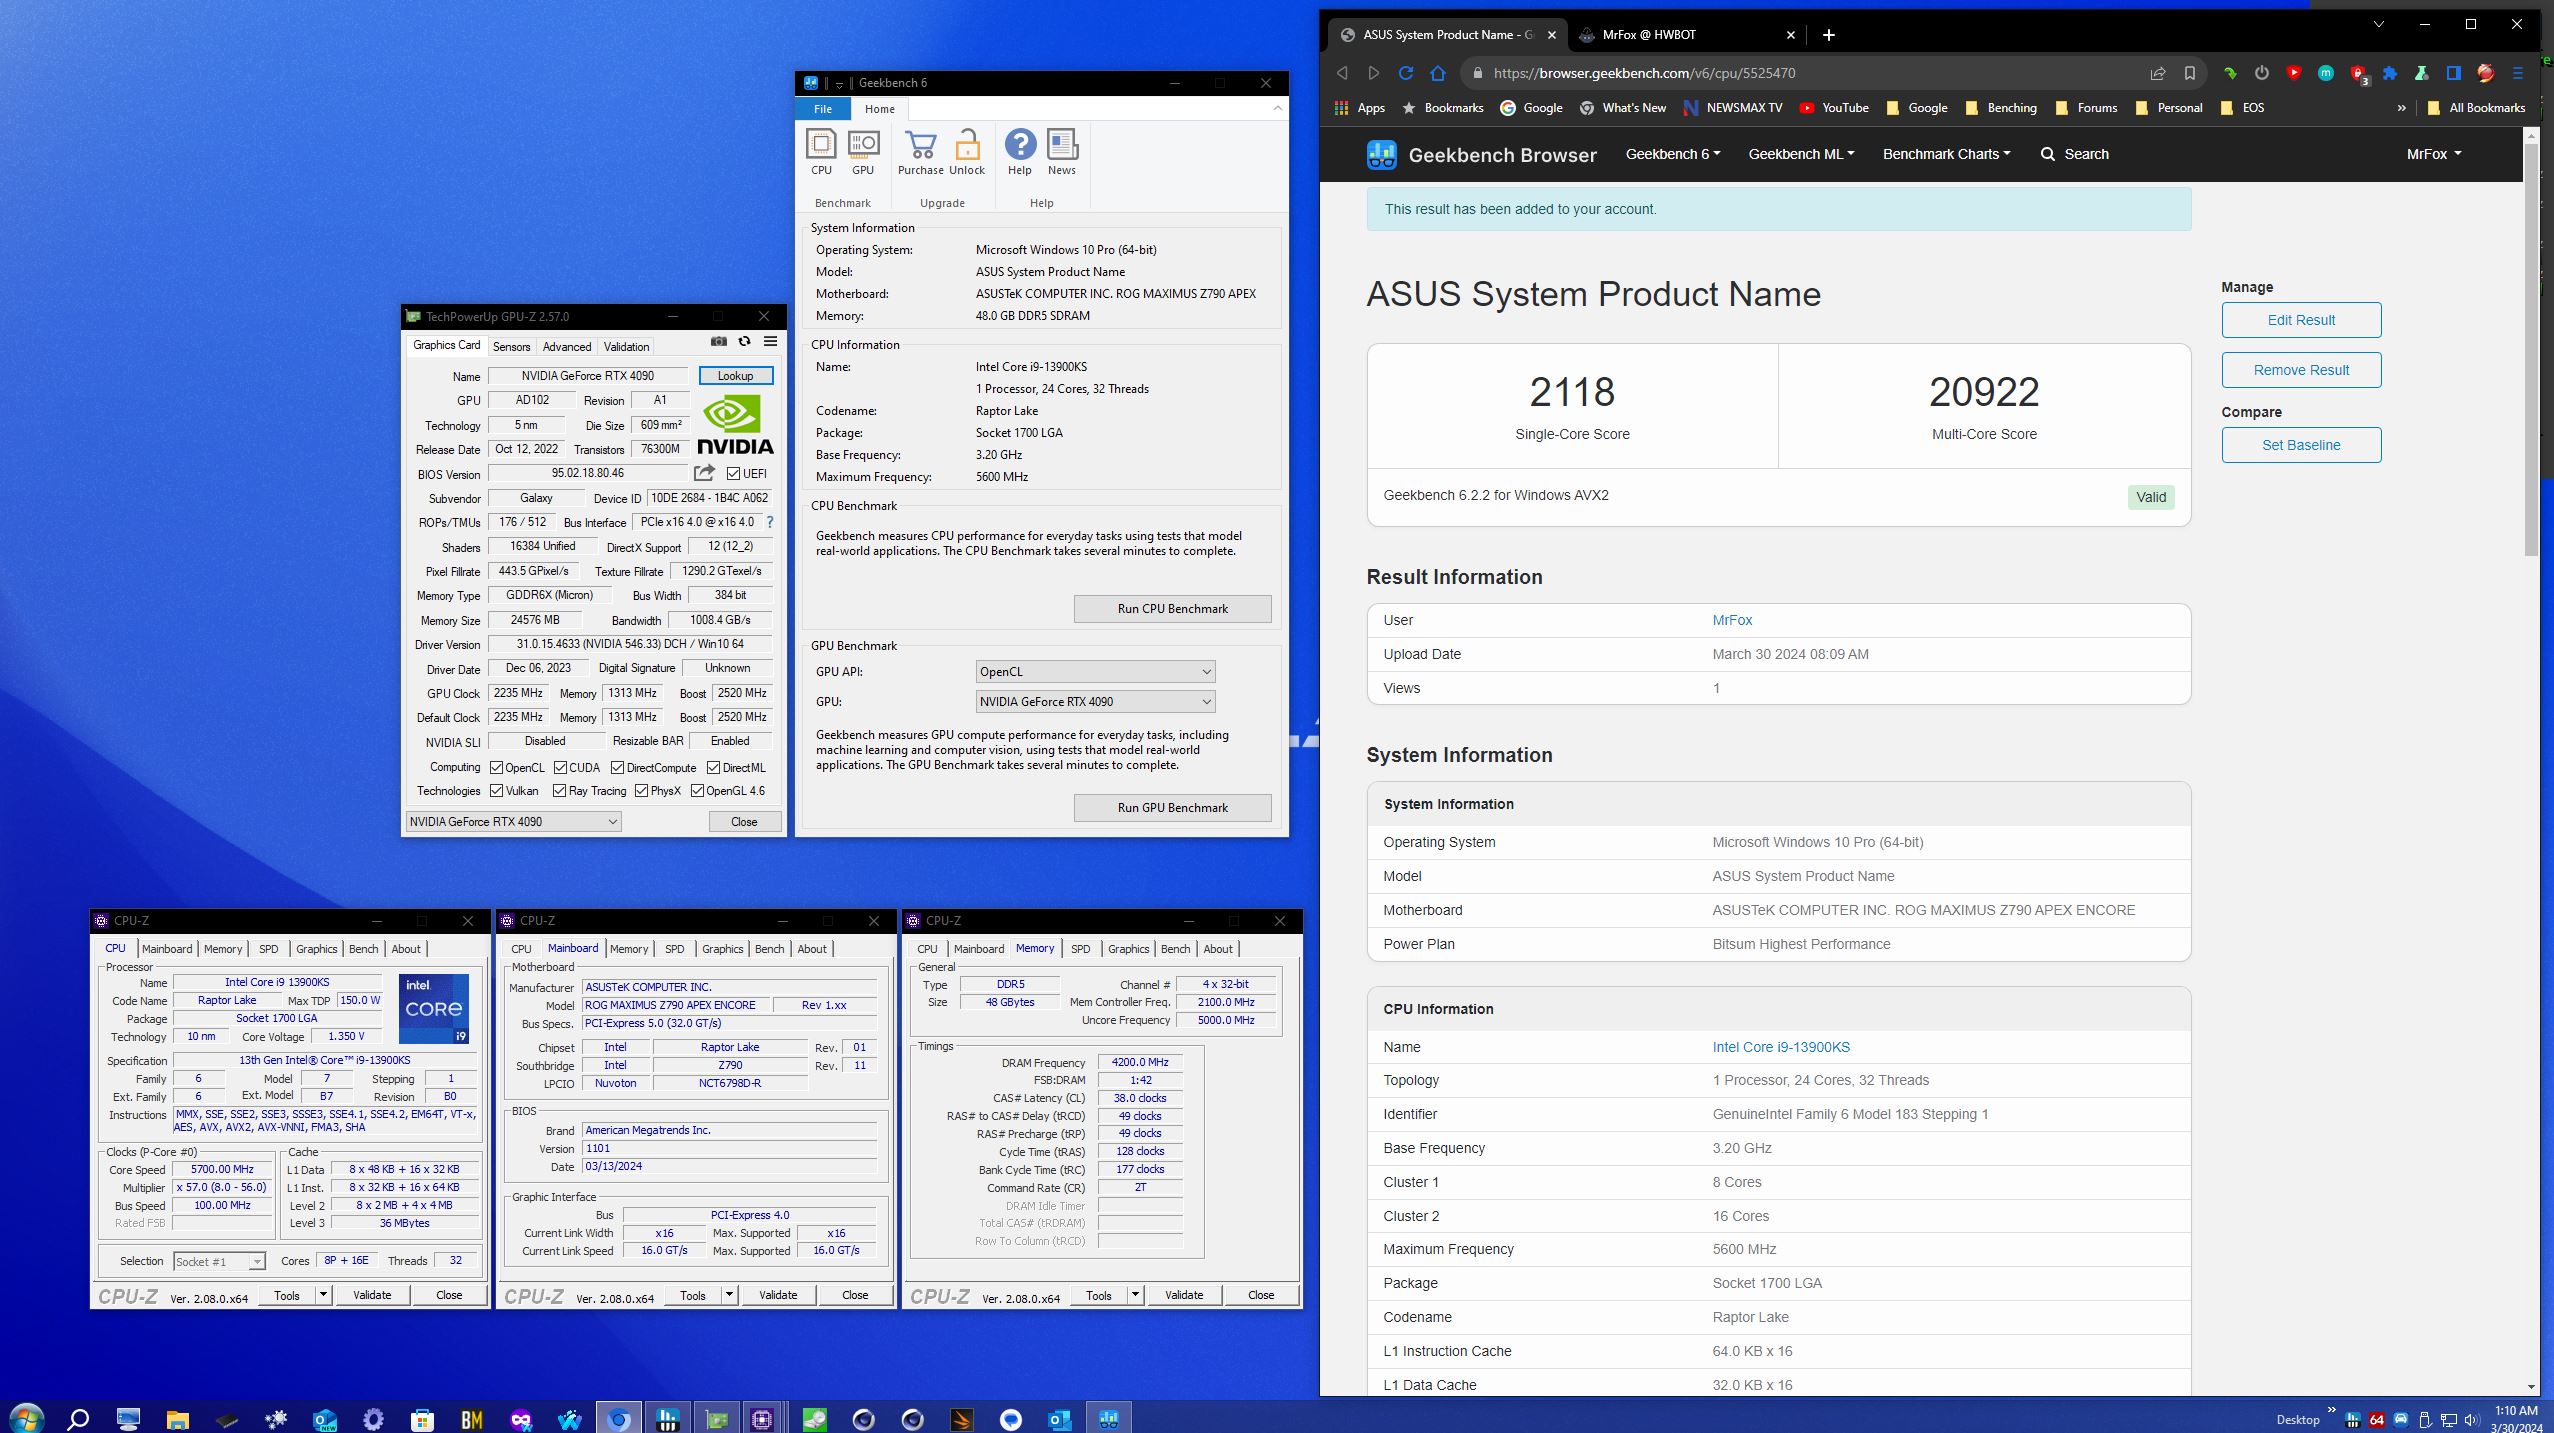Open the Validation tab in GPU-Z
Viewport: 2554px width, 1433px height.
coord(626,347)
